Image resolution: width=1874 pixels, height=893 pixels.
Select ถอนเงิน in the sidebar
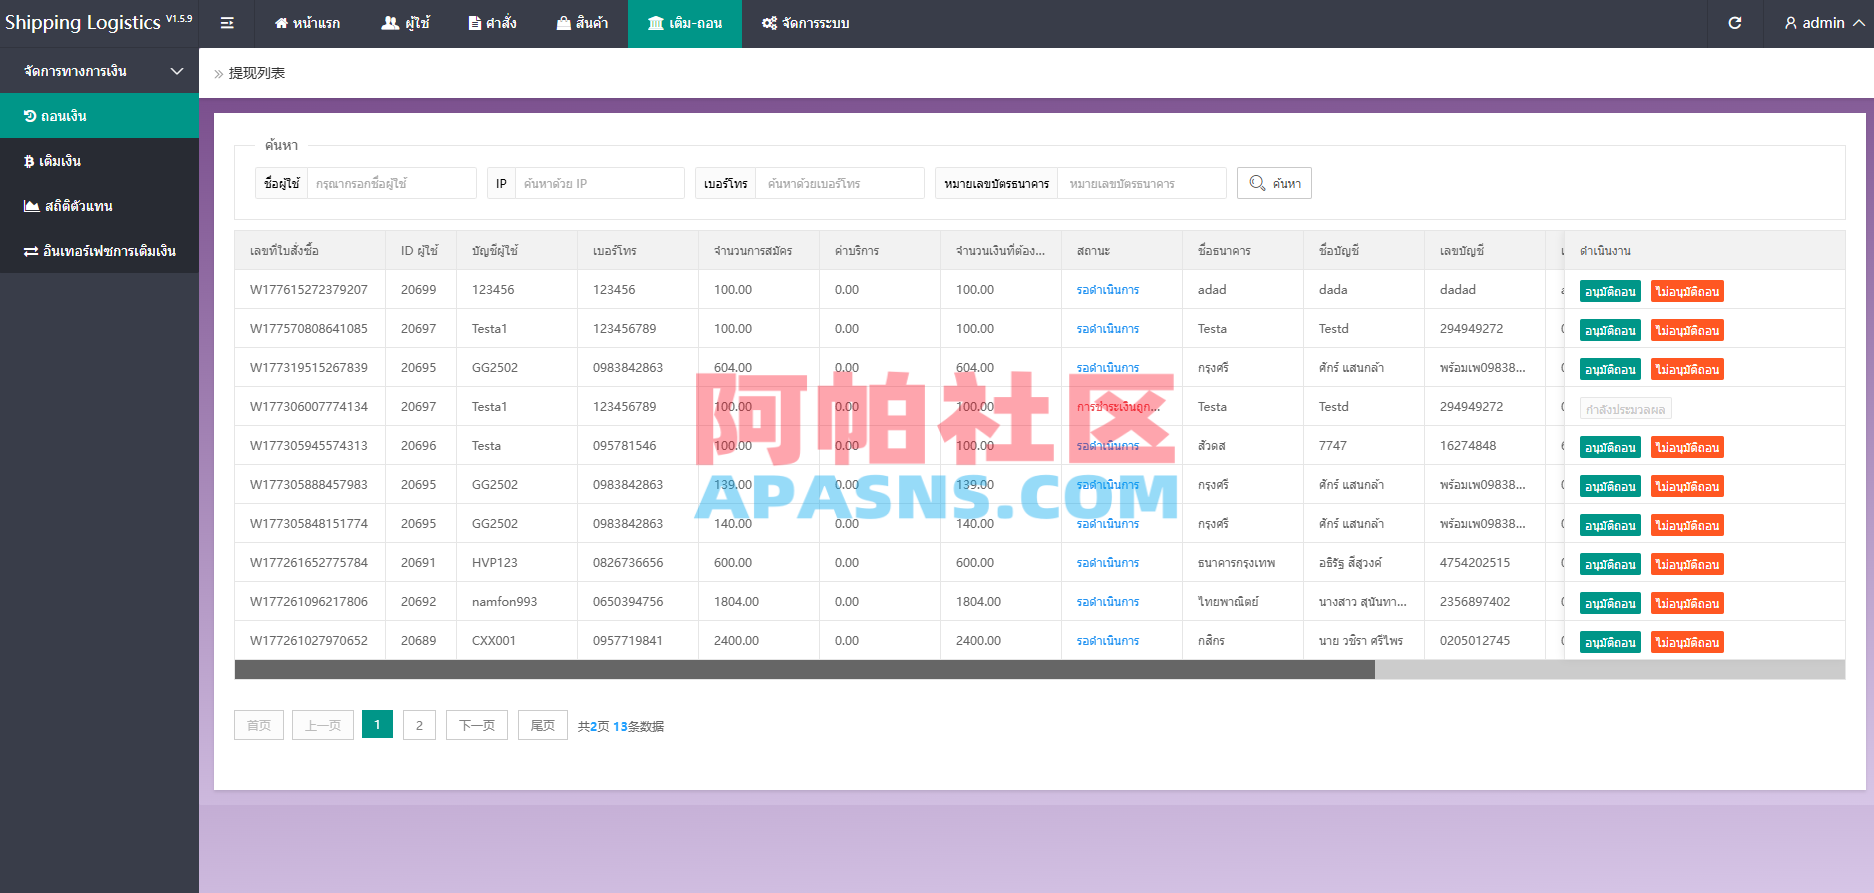tap(99, 116)
